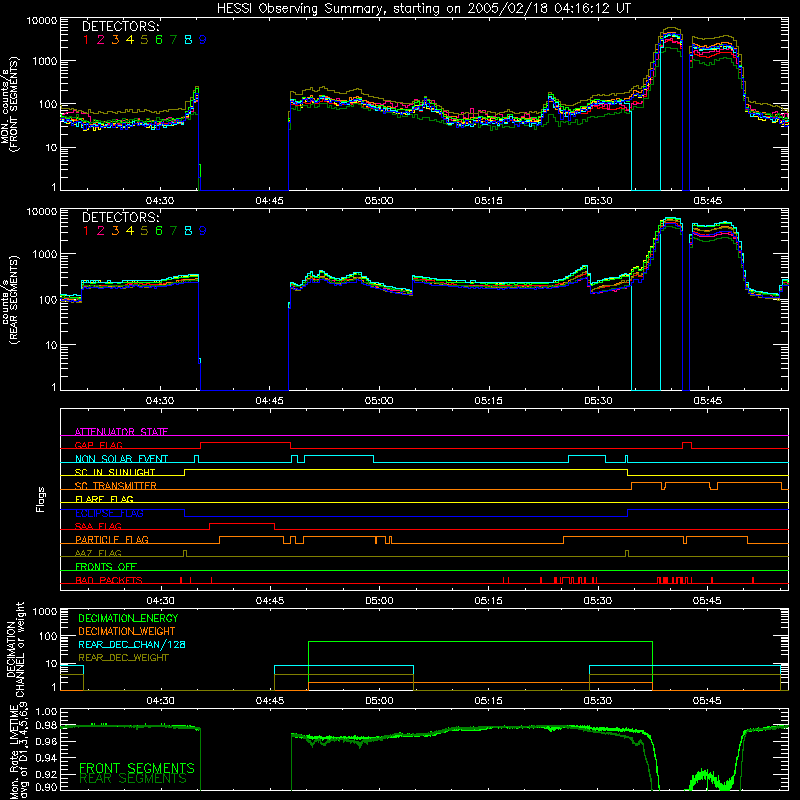Click blue detector '9' in rear segments legend
800x800 pixels.
click(x=203, y=231)
